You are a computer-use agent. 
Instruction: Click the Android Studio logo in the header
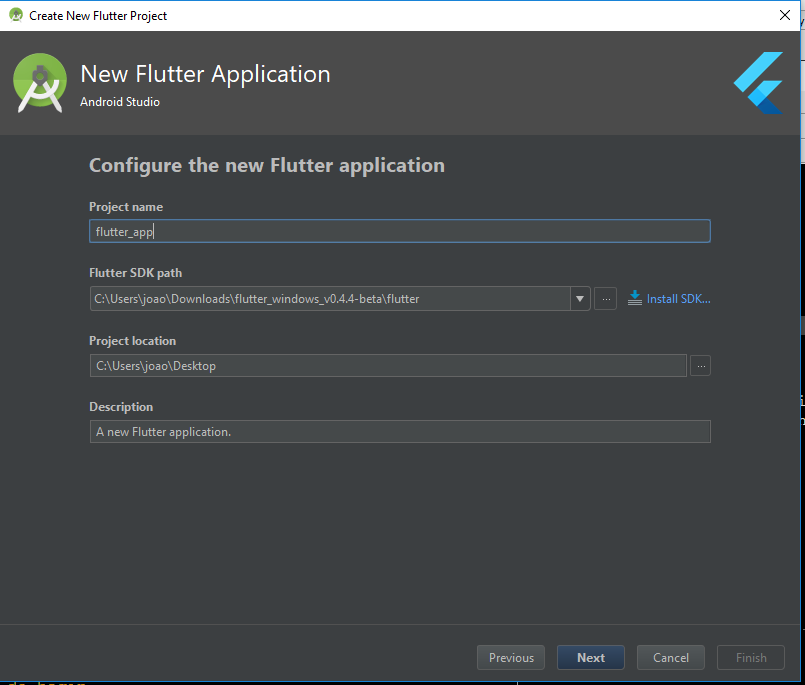point(40,83)
